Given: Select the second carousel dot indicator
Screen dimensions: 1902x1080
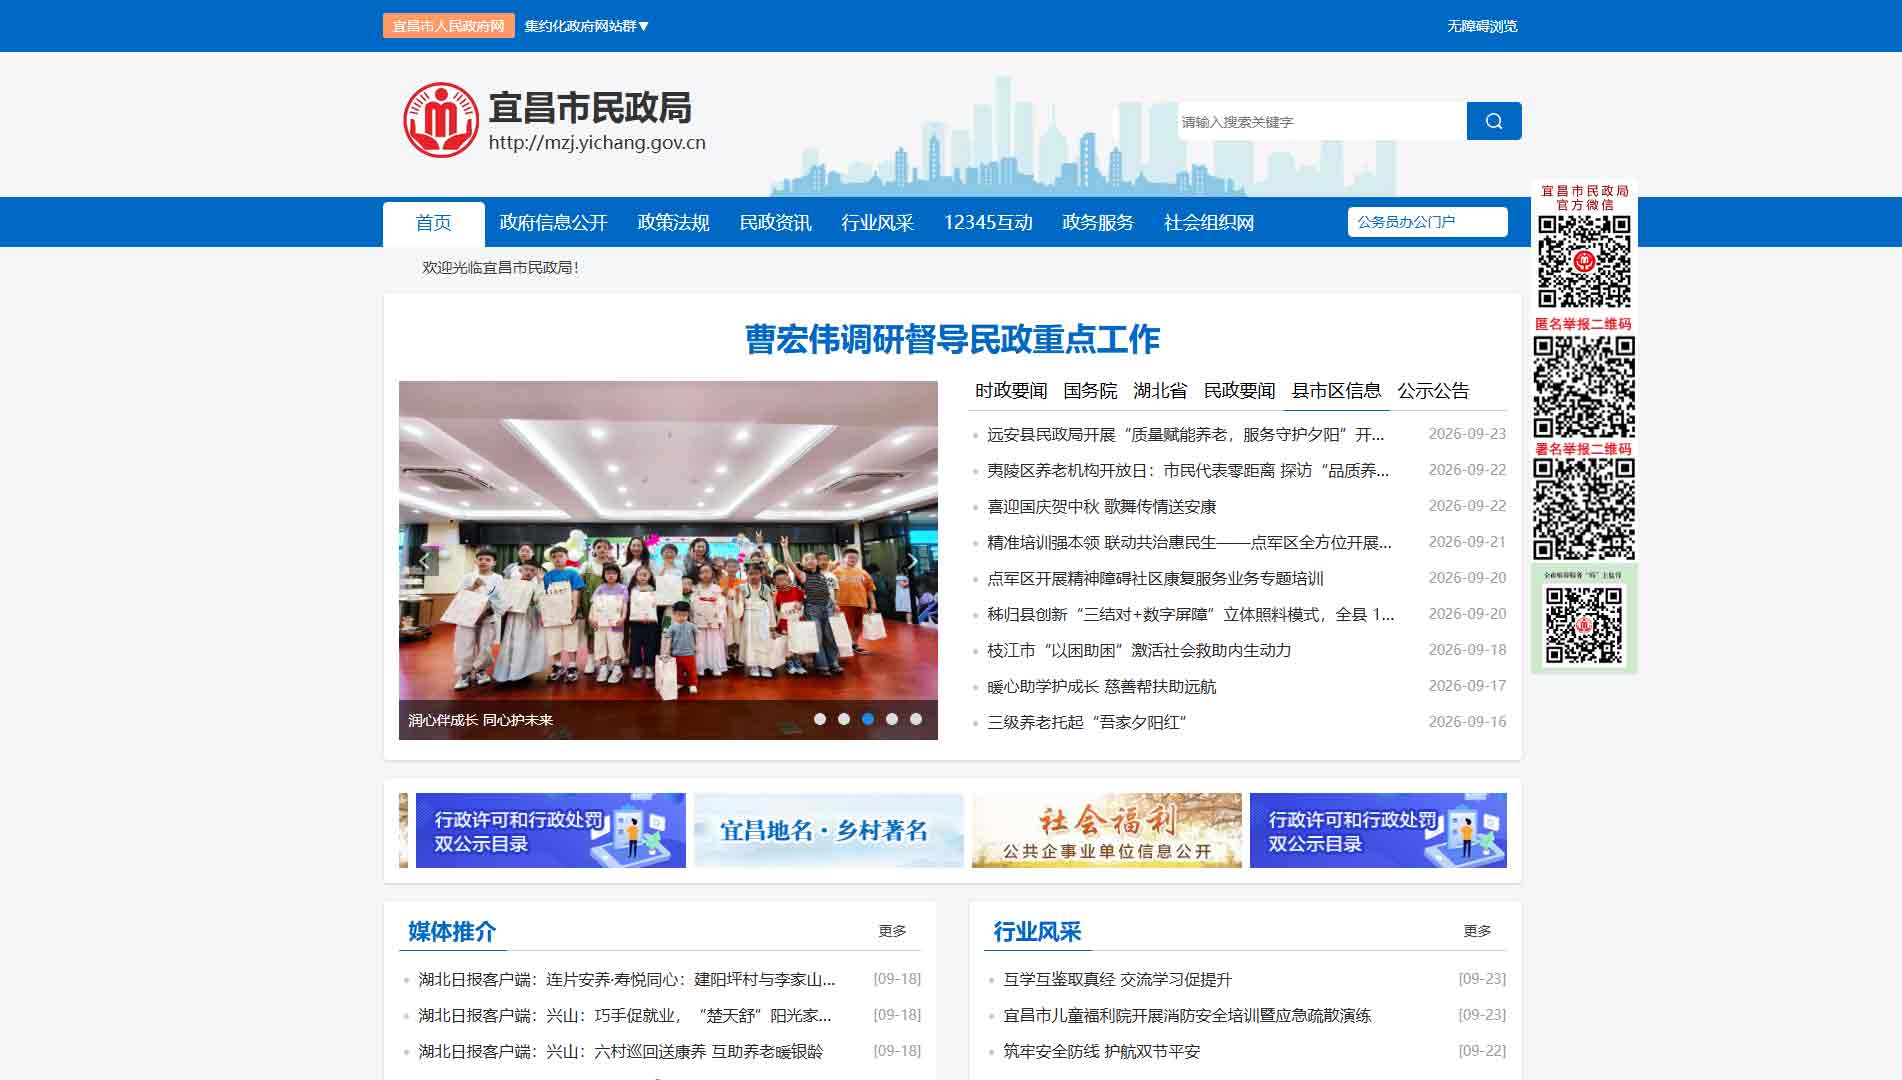Looking at the screenshot, I should coord(844,719).
